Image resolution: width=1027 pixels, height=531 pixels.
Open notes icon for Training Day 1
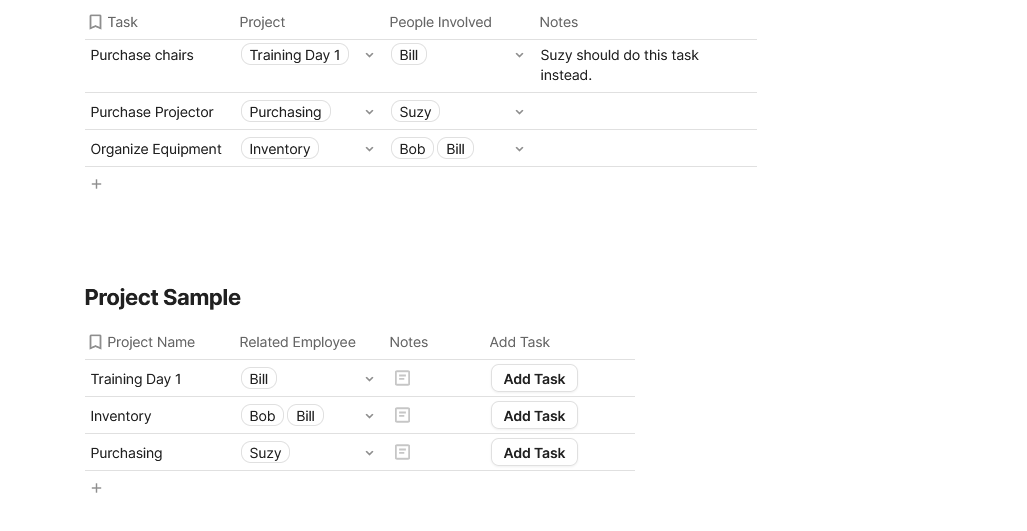(402, 379)
